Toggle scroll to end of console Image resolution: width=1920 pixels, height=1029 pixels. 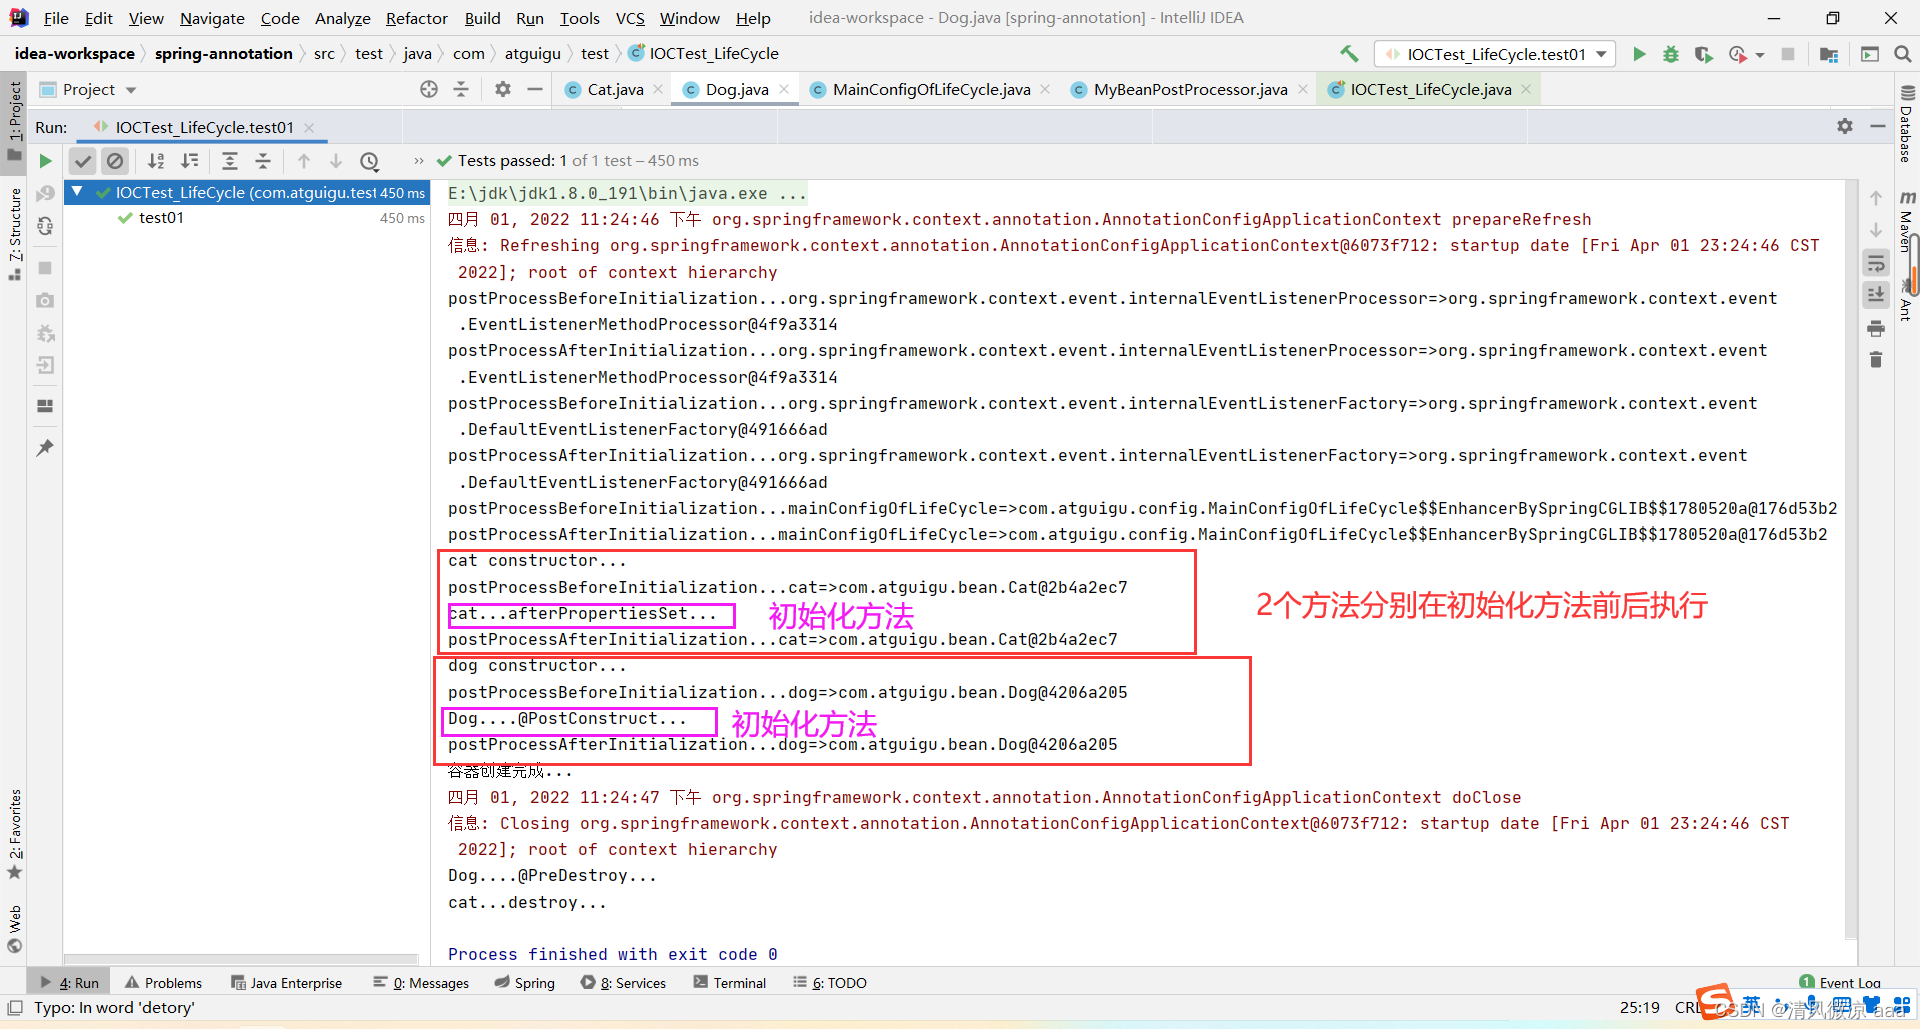coord(1876,295)
